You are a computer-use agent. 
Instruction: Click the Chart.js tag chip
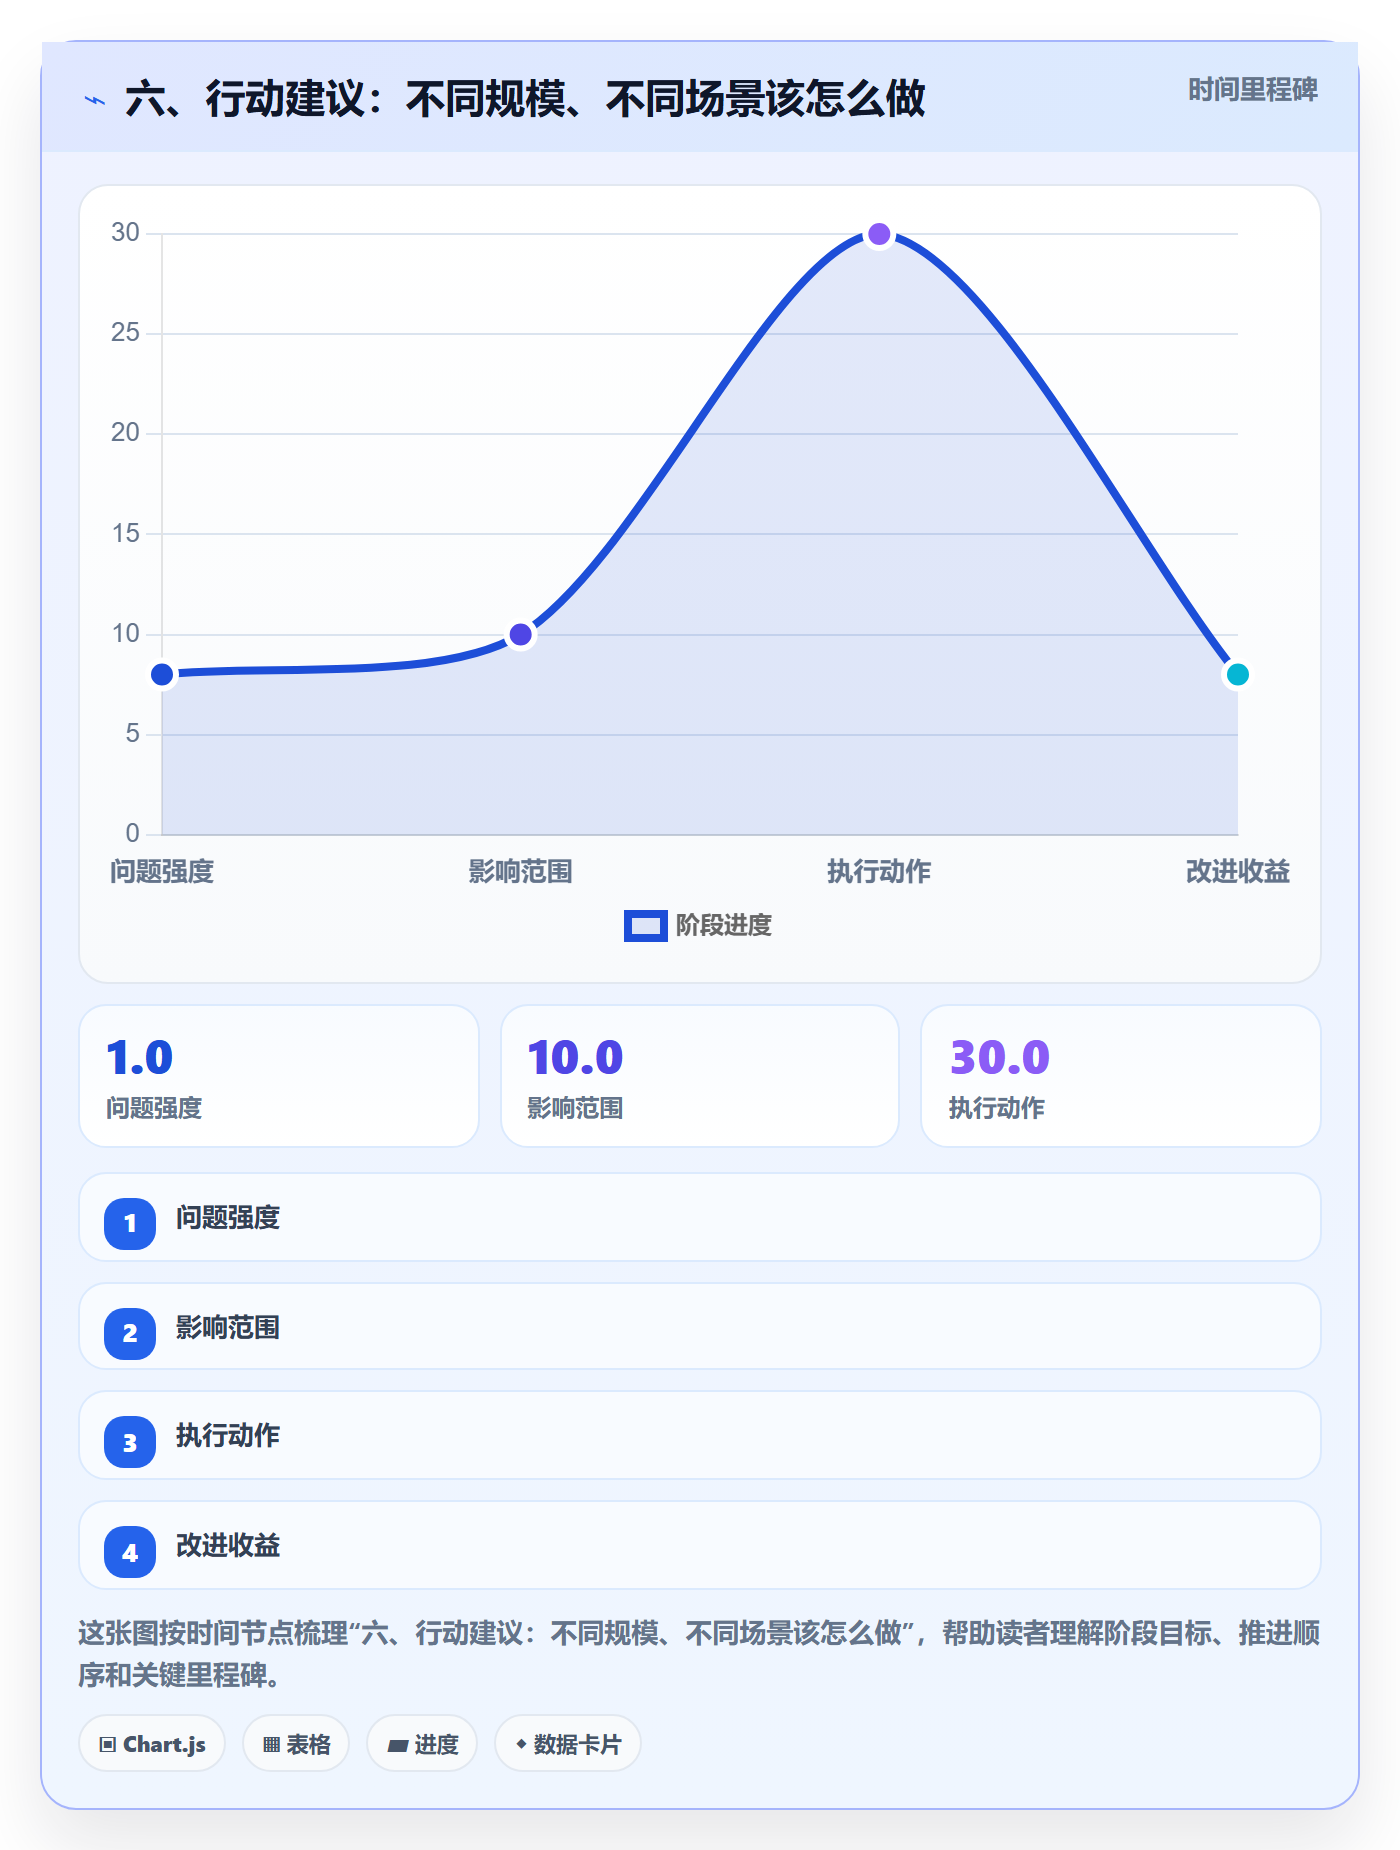152,1744
